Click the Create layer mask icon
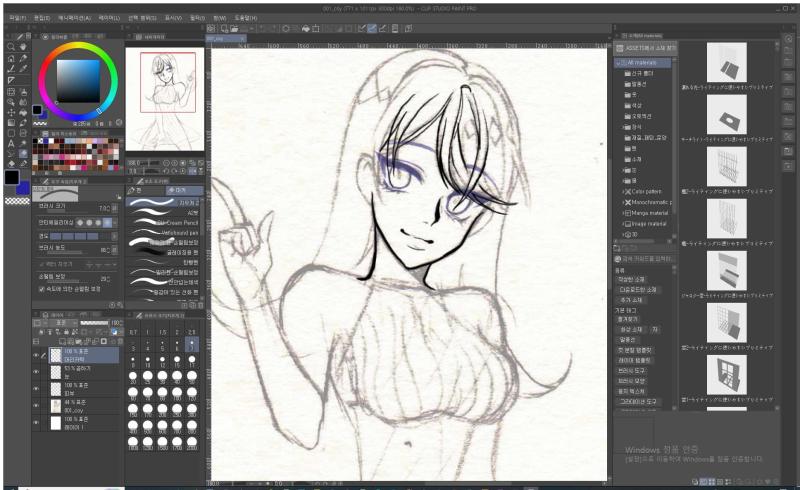This screenshot has width=800, height=490. coord(104,341)
